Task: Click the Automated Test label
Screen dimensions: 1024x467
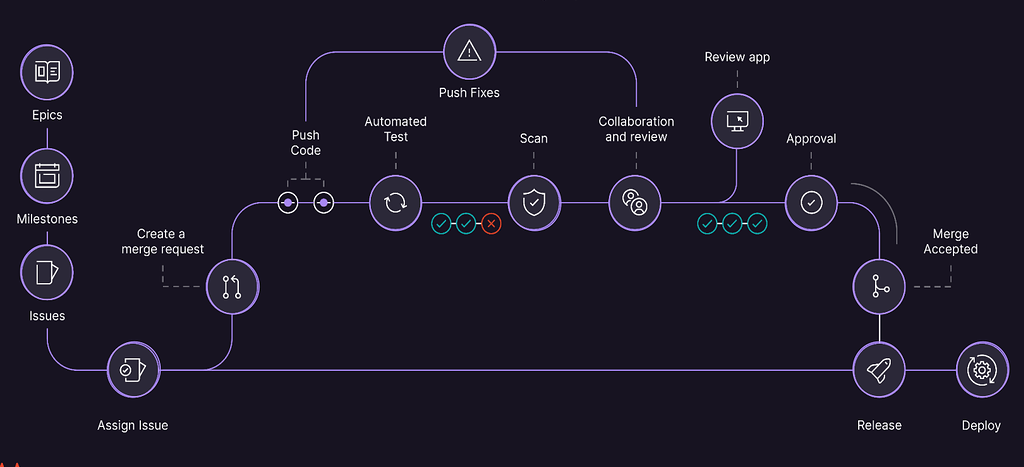Action: [x=396, y=129]
